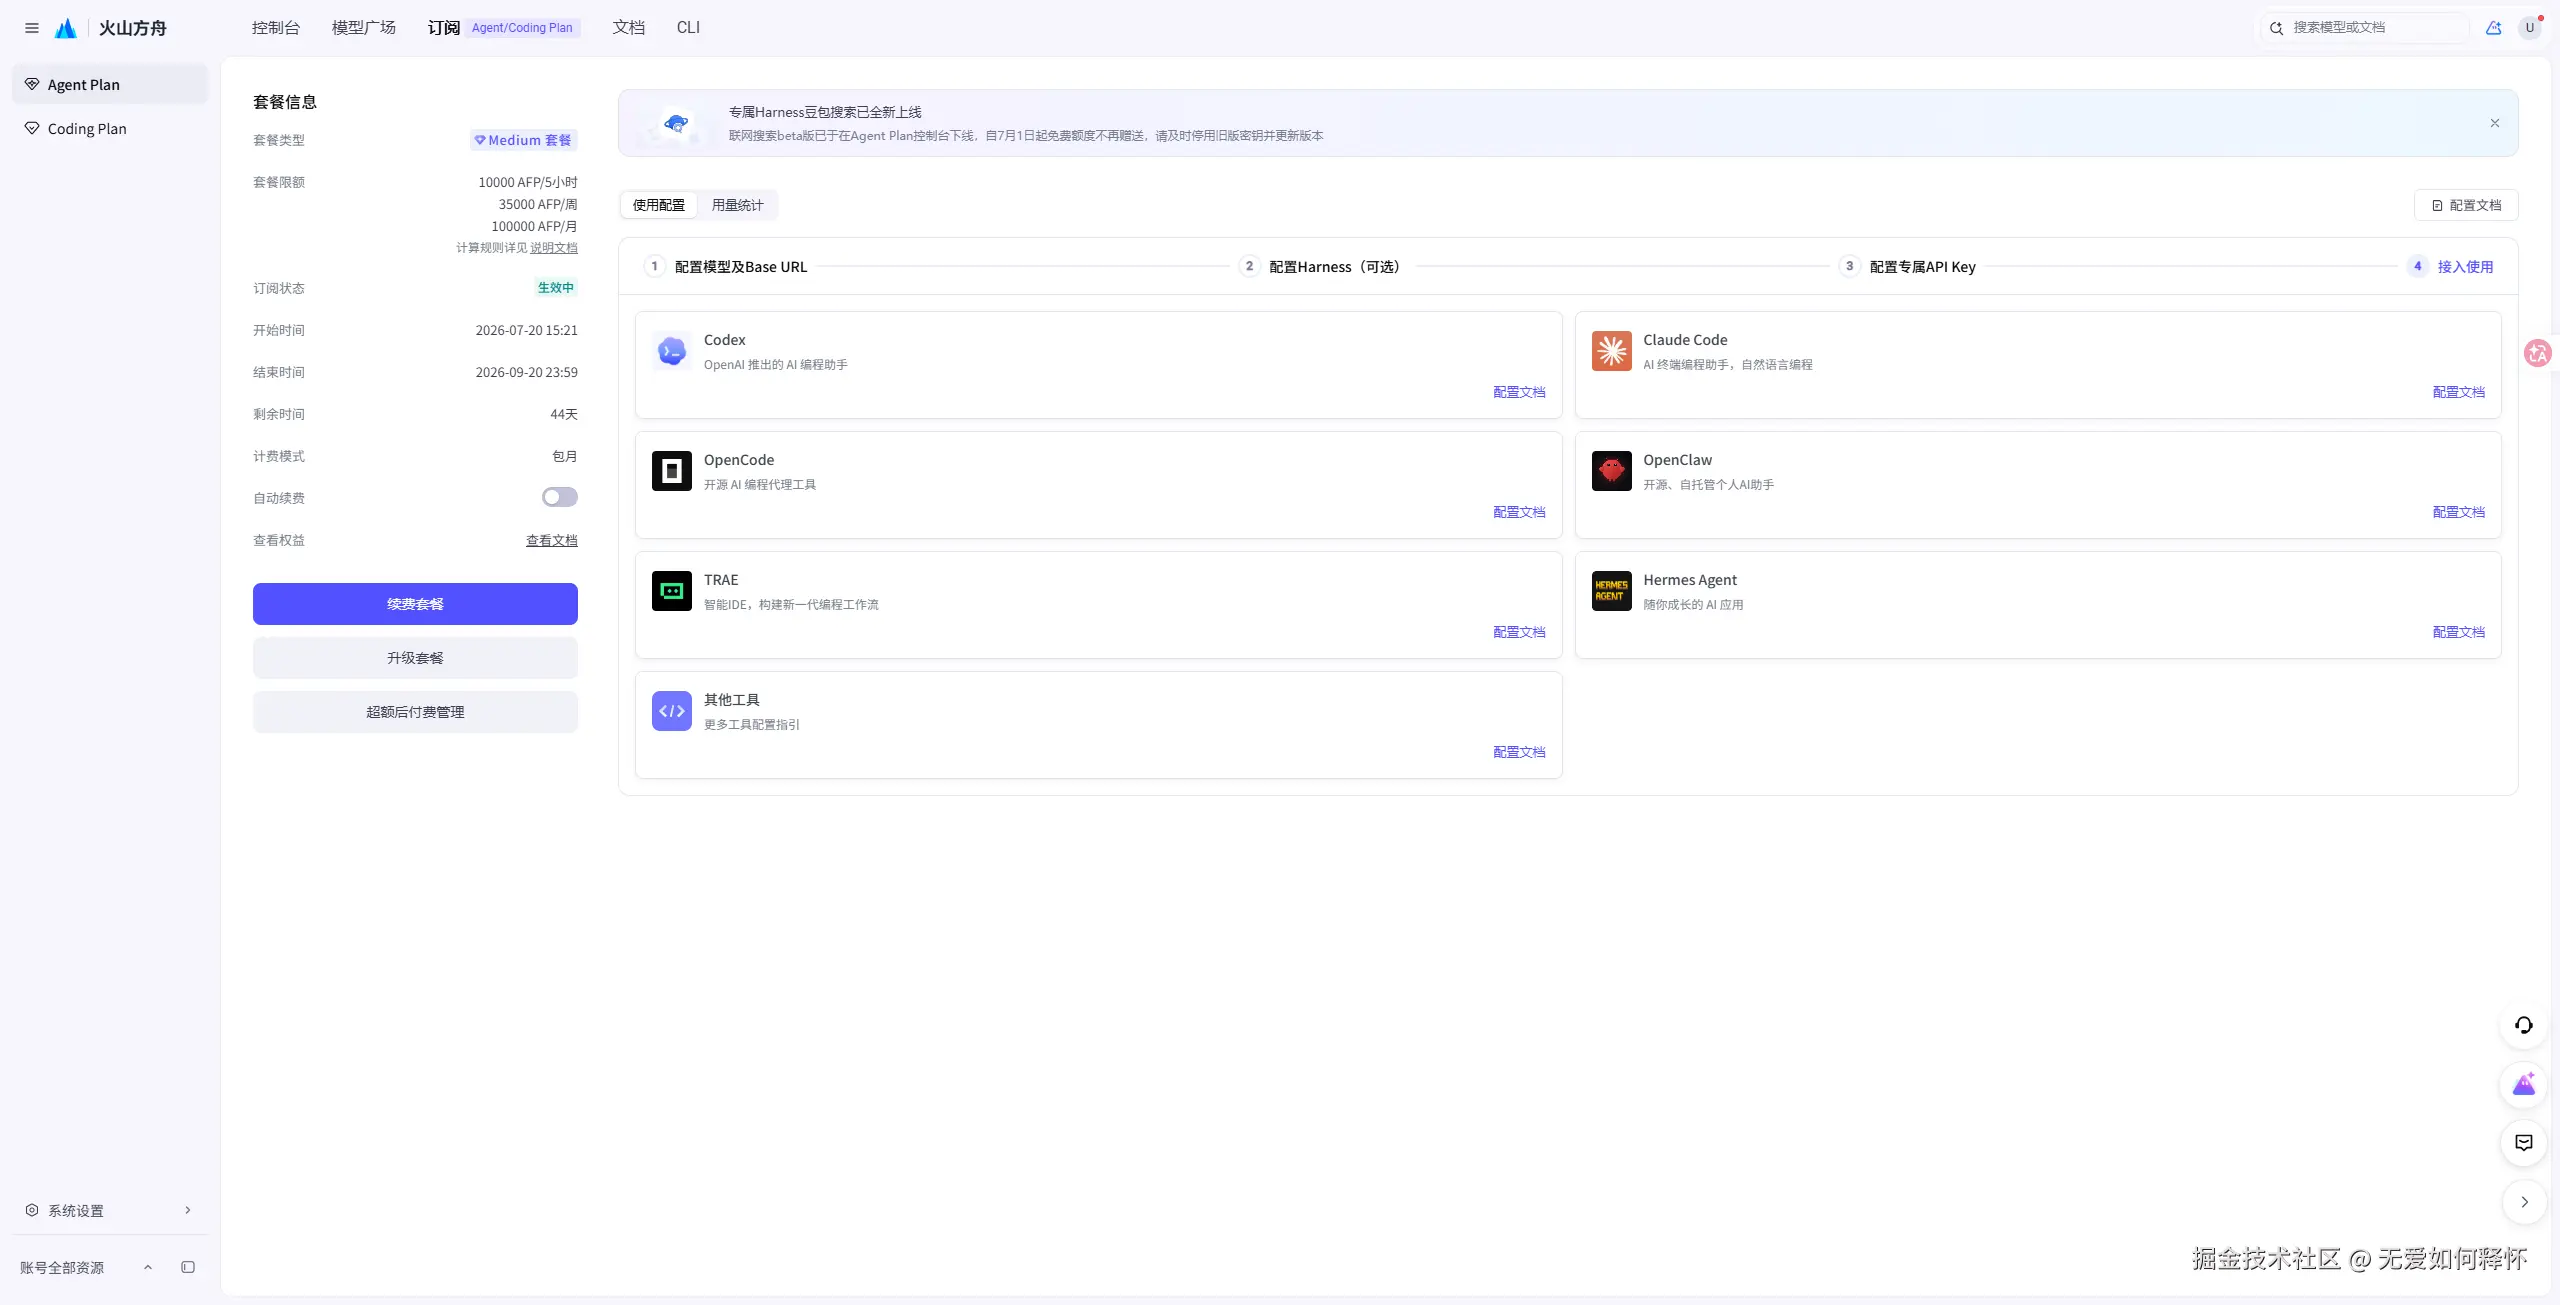The height and width of the screenshot is (1305, 2560).
Task: Click the Claude Code app icon
Action: coord(1612,351)
